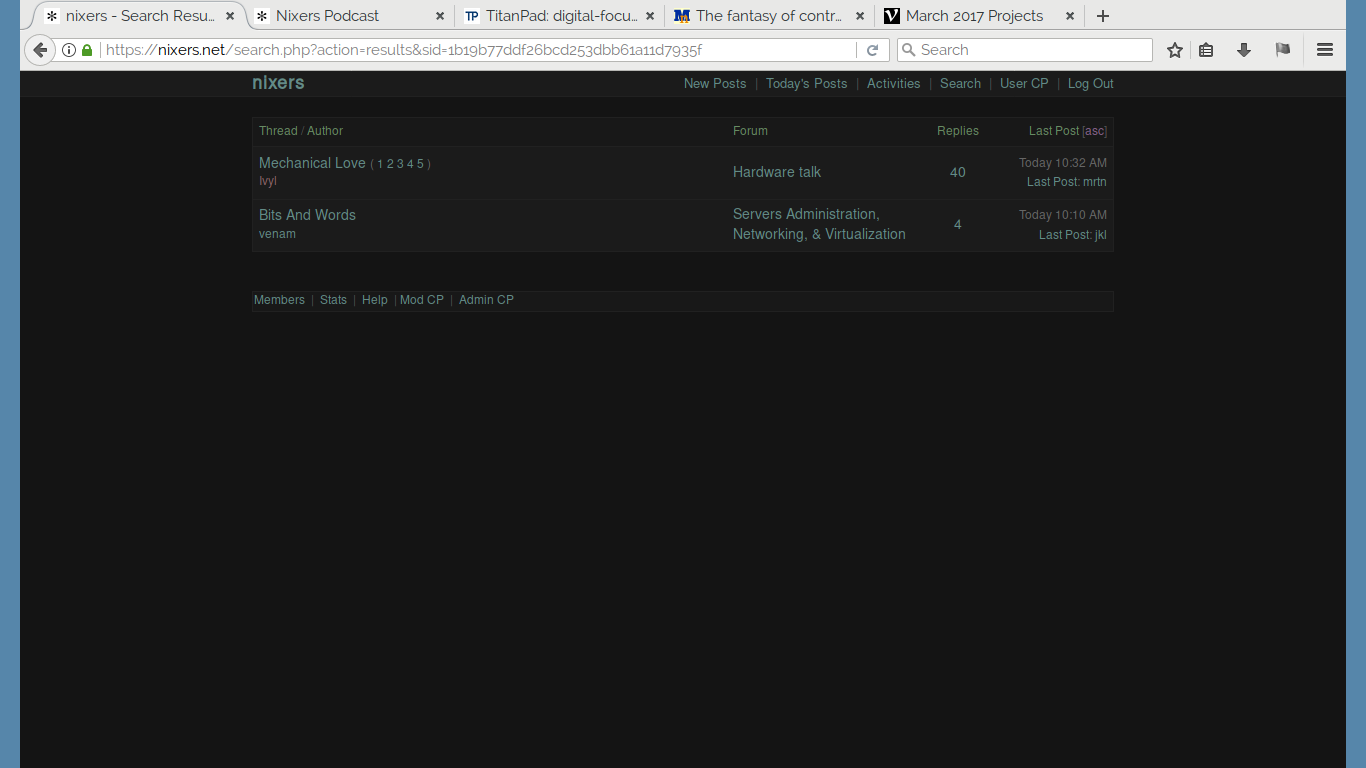Open the hamburger browser menu
This screenshot has width=1366, height=768.
pyautogui.click(x=1325, y=50)
